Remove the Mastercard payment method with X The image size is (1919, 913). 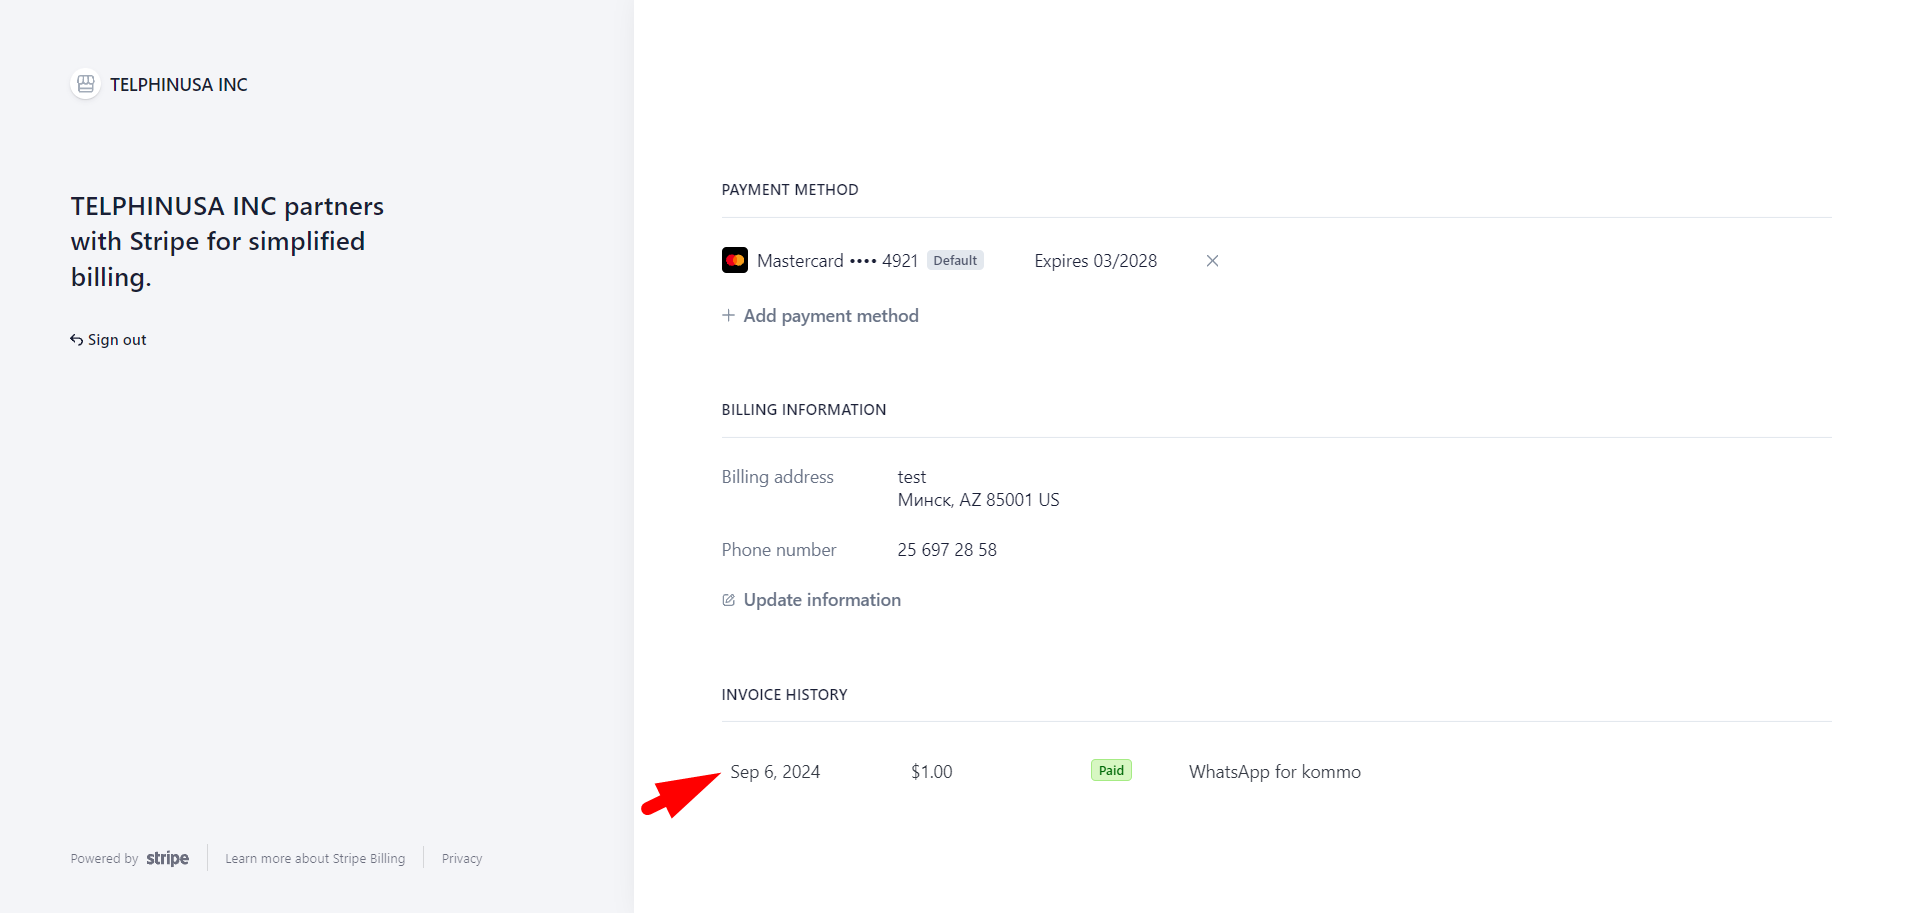point(1212,260)
